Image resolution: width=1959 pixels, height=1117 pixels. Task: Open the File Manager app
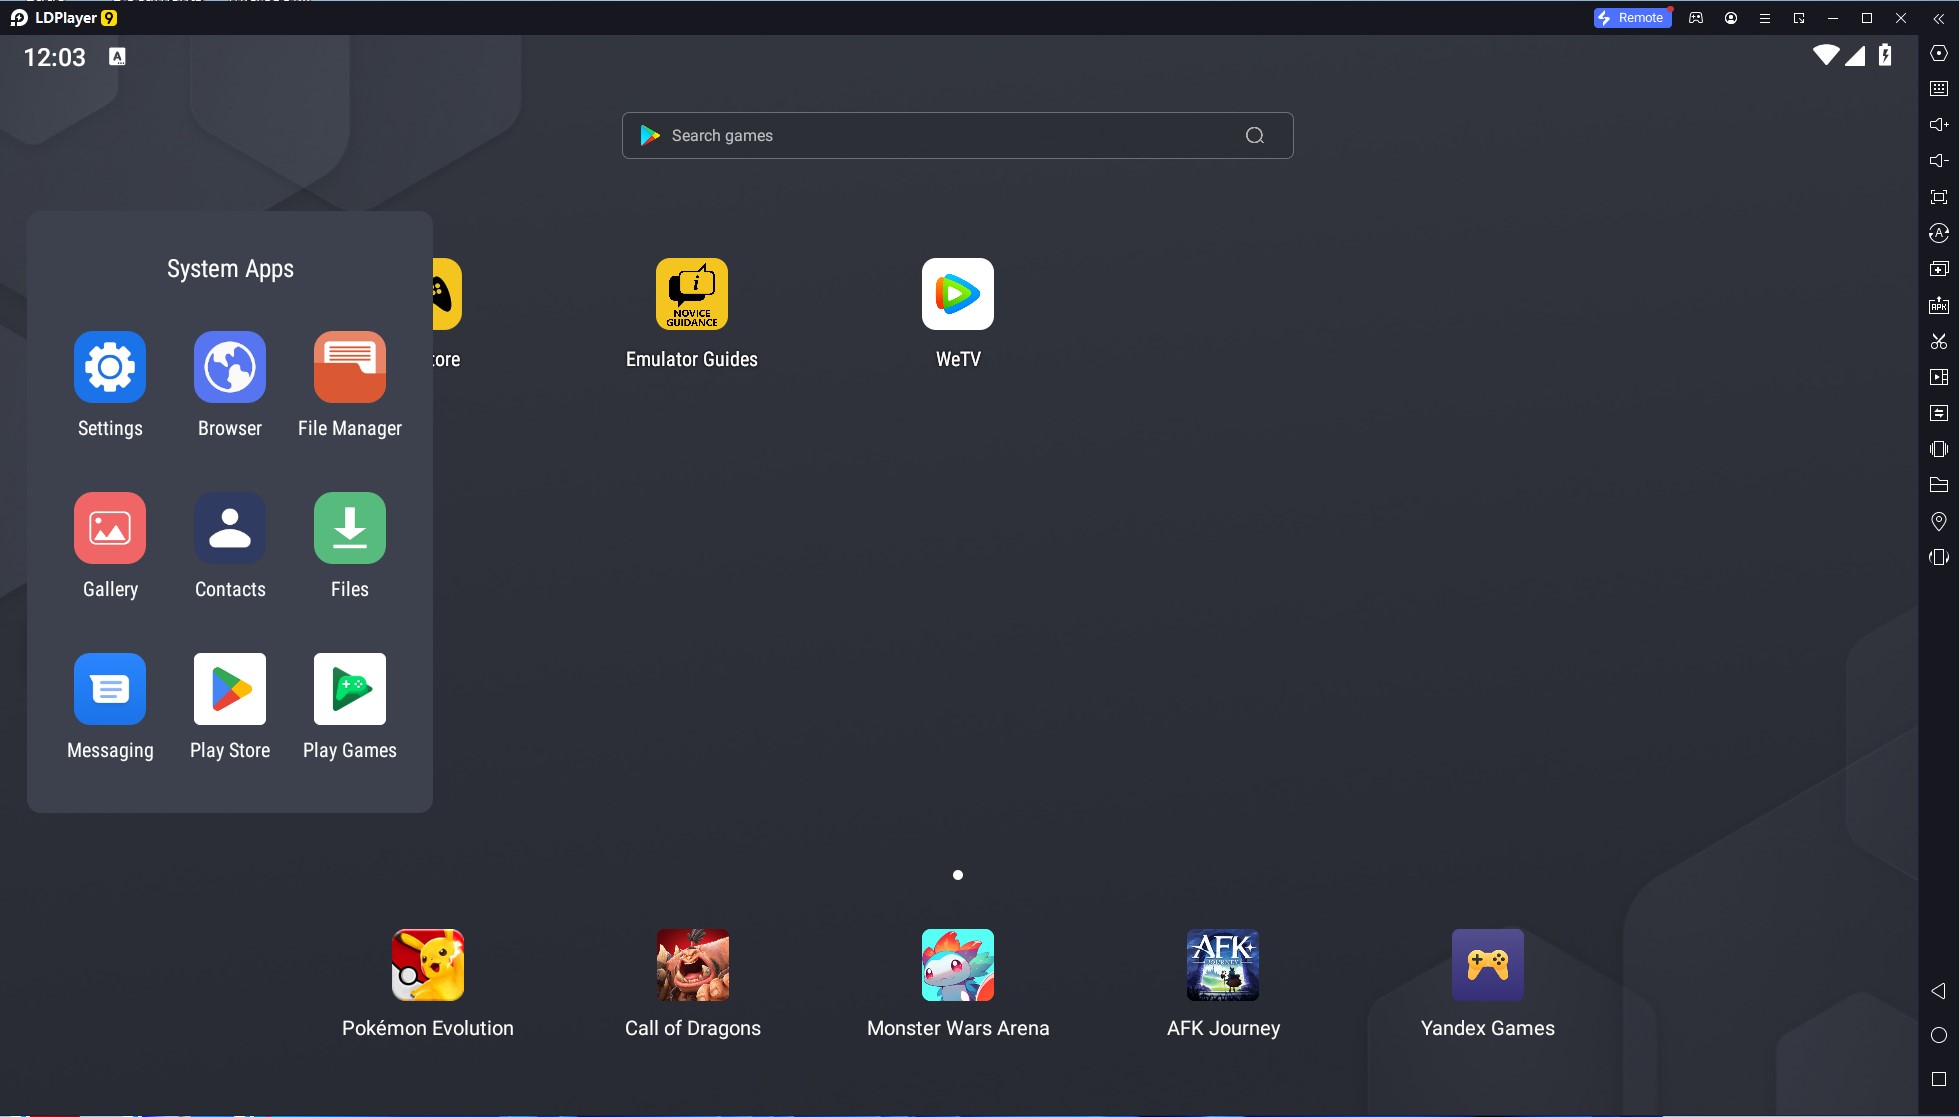tap(350, 367)
